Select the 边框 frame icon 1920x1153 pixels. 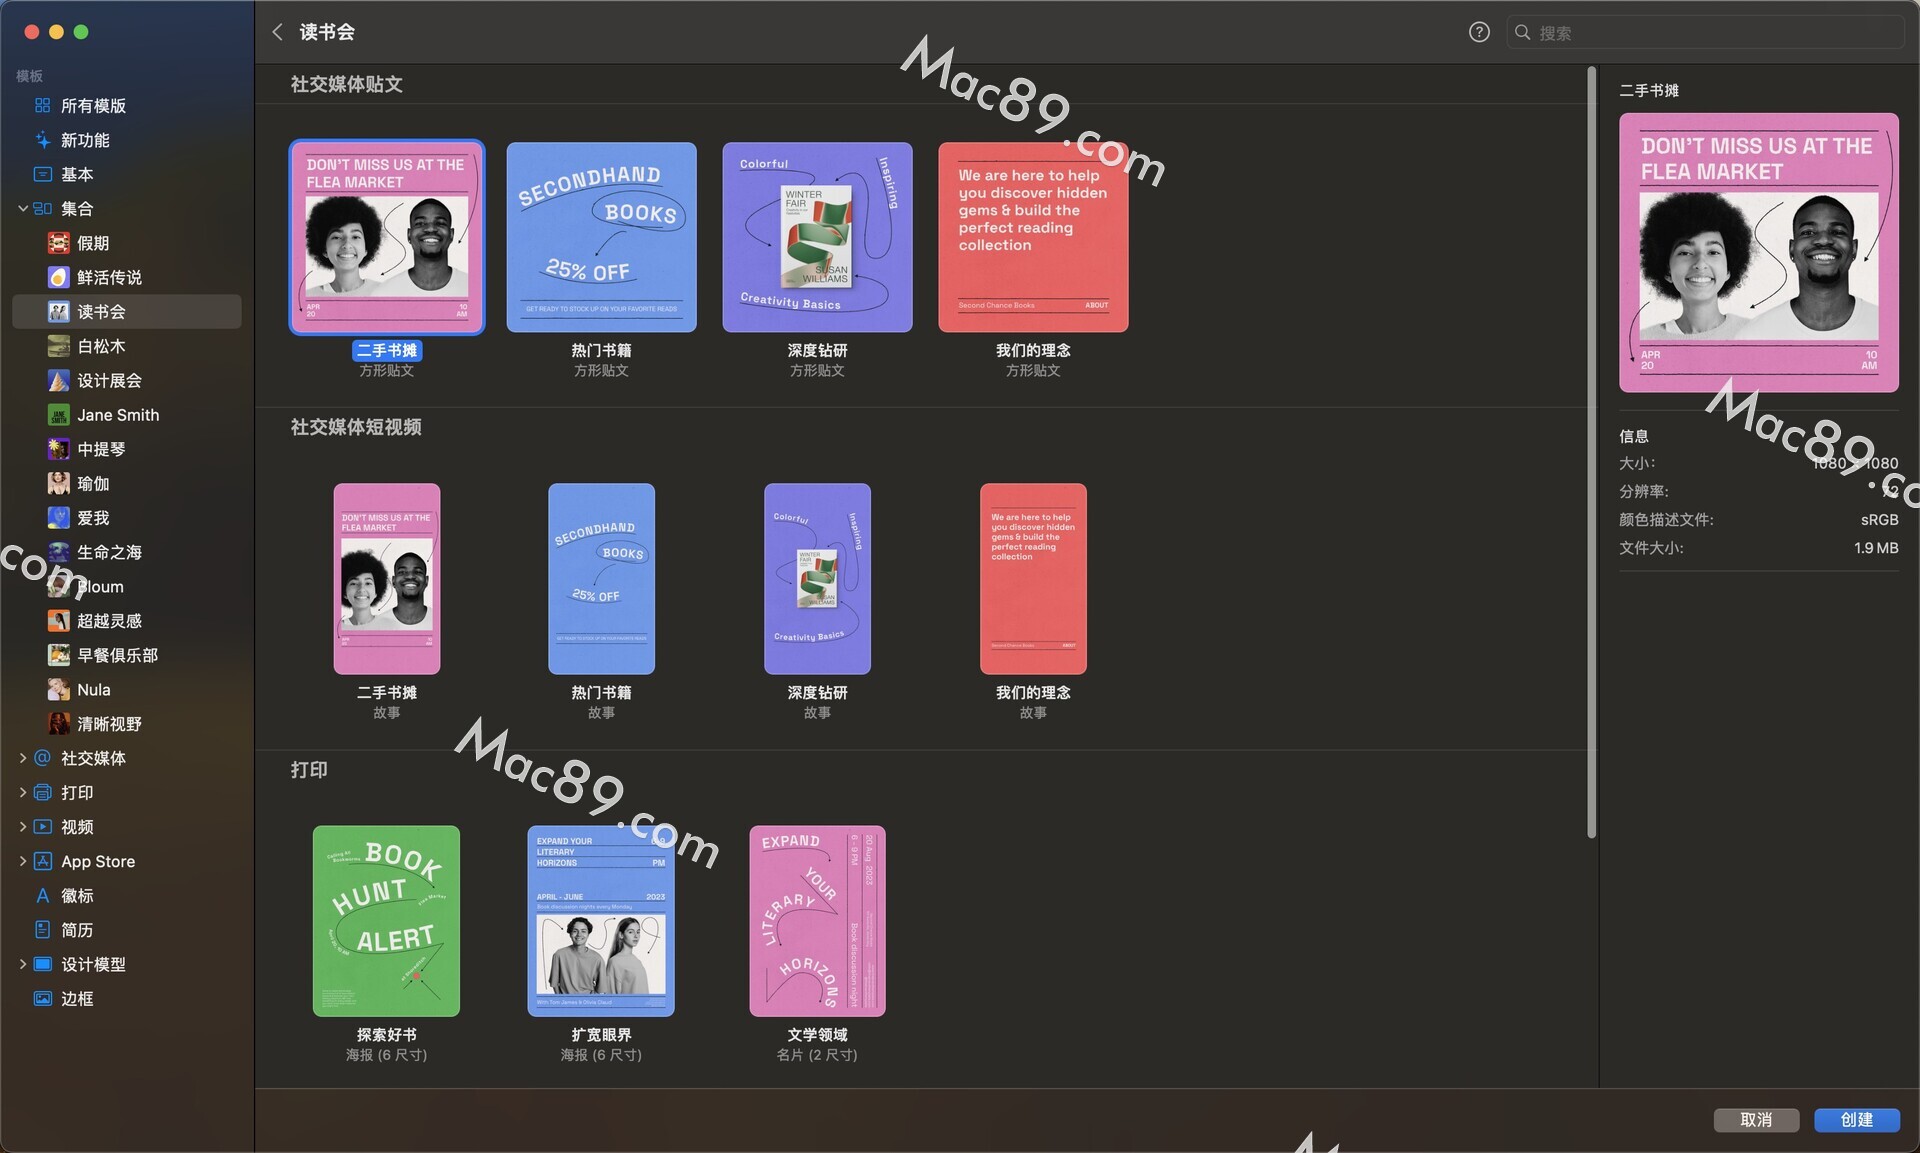point(42,999)
